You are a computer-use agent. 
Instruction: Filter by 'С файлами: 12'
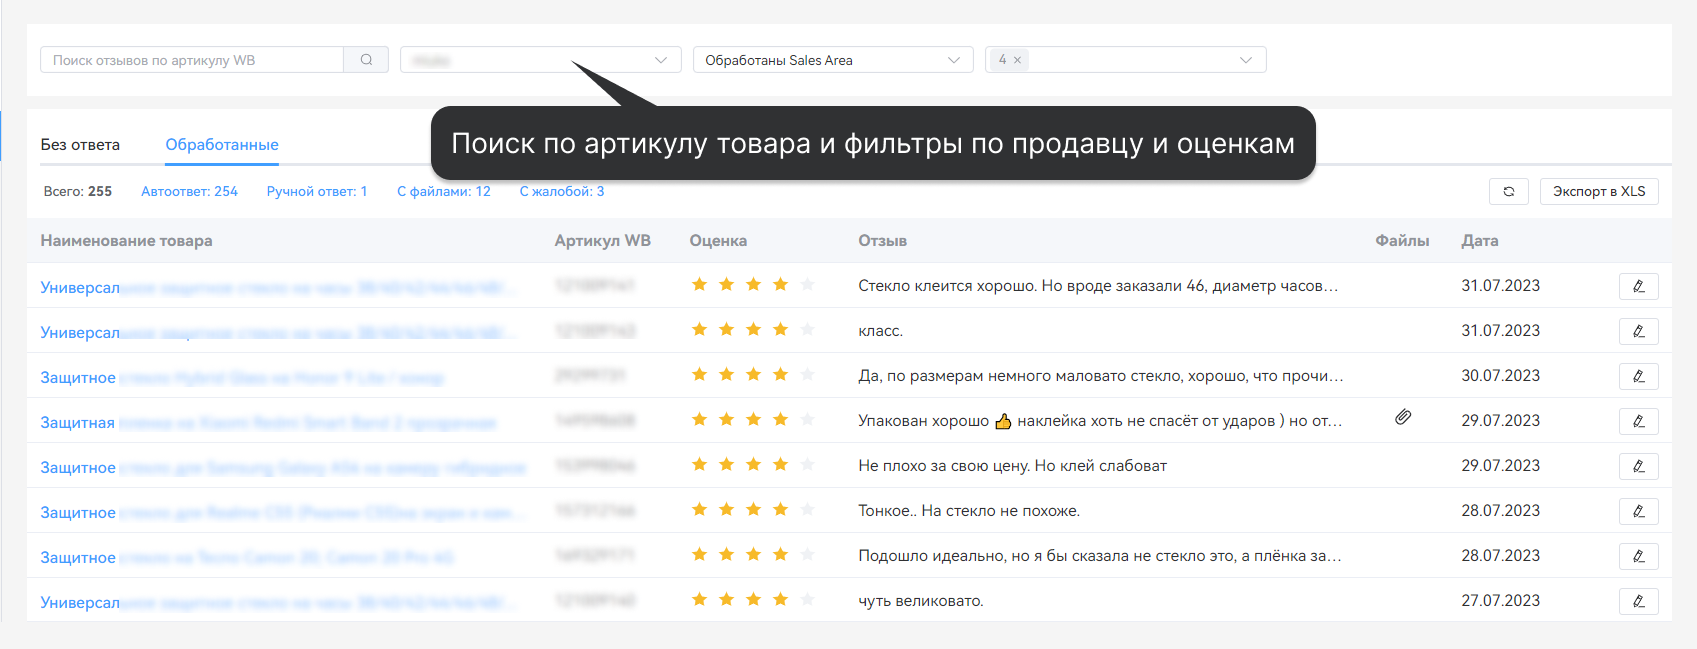[444, 191]
